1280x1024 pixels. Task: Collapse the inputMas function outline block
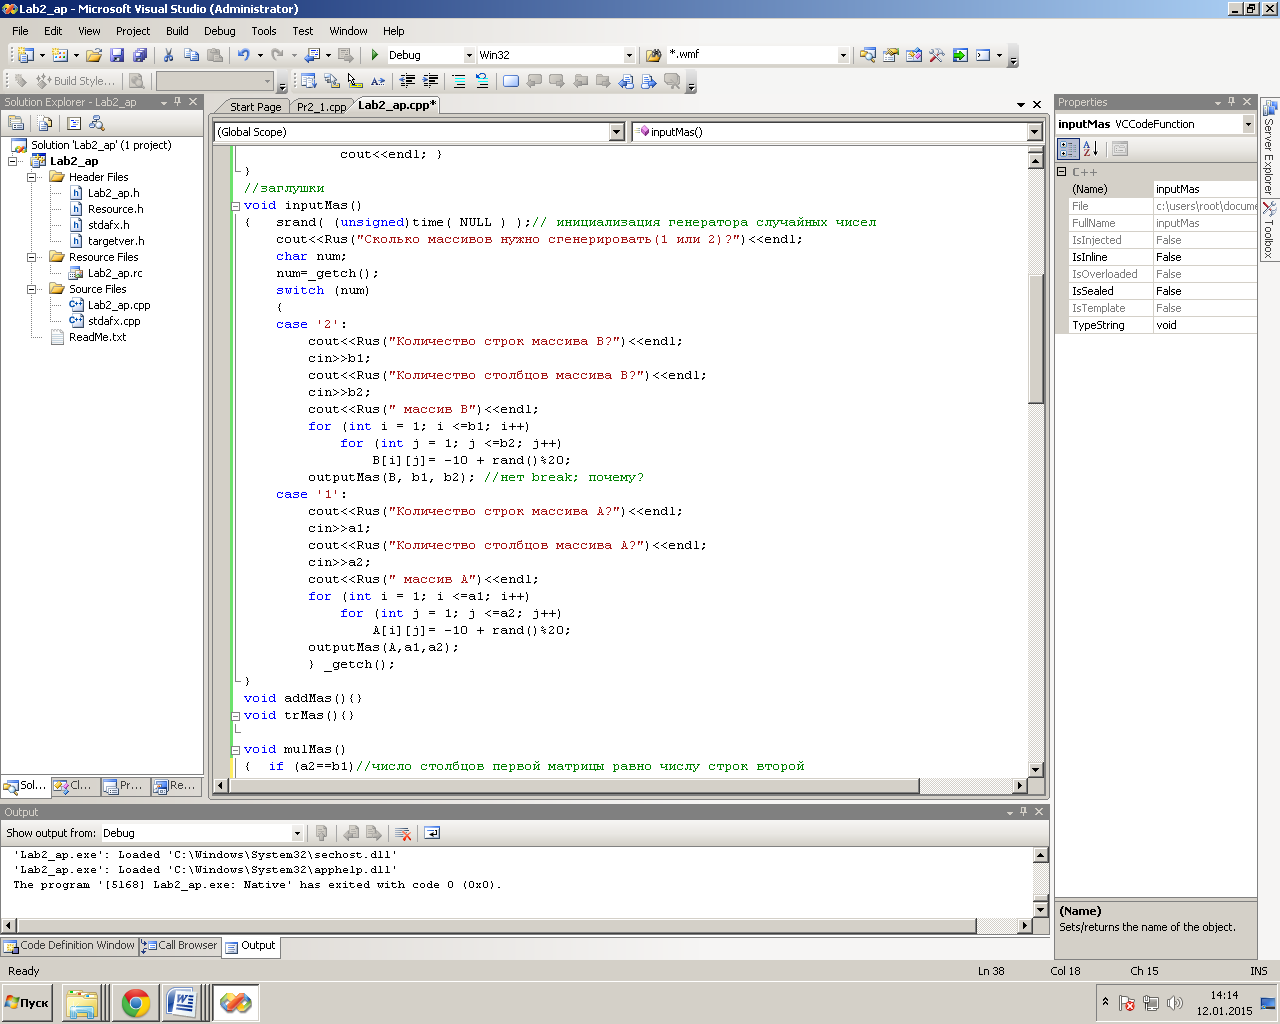(236, 206)
